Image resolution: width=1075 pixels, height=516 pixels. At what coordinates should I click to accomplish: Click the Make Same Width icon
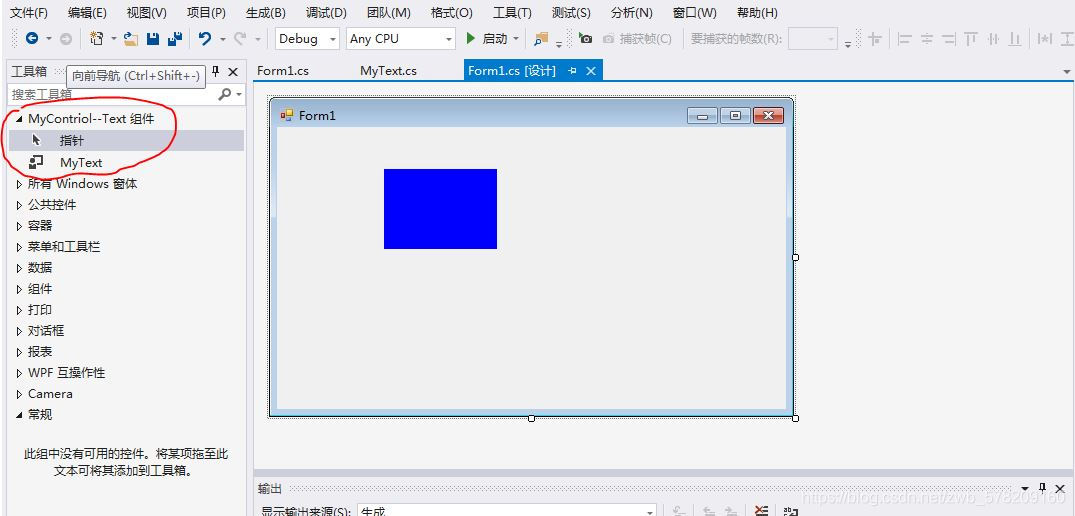tap(1045, 39)
